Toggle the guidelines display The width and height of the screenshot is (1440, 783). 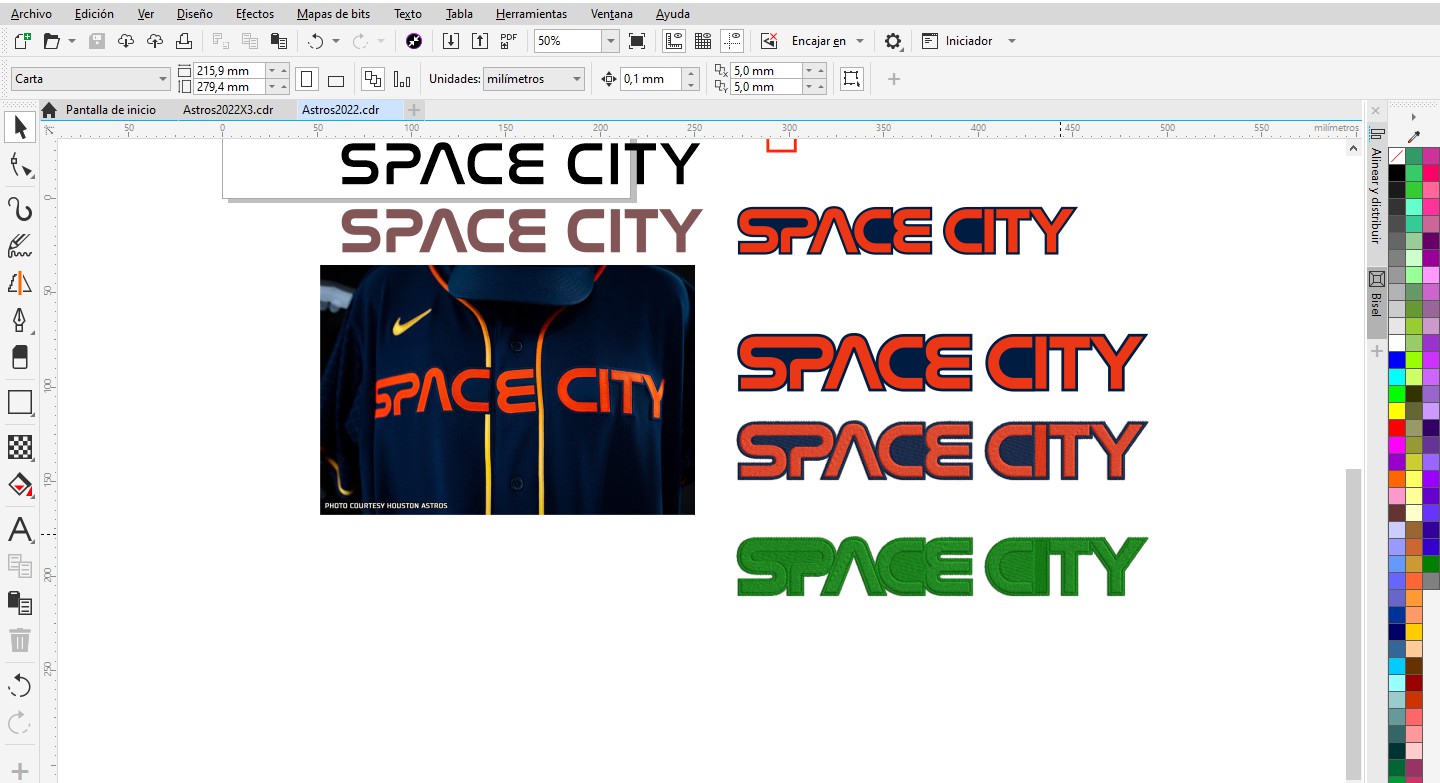click(x=733, y=41)
